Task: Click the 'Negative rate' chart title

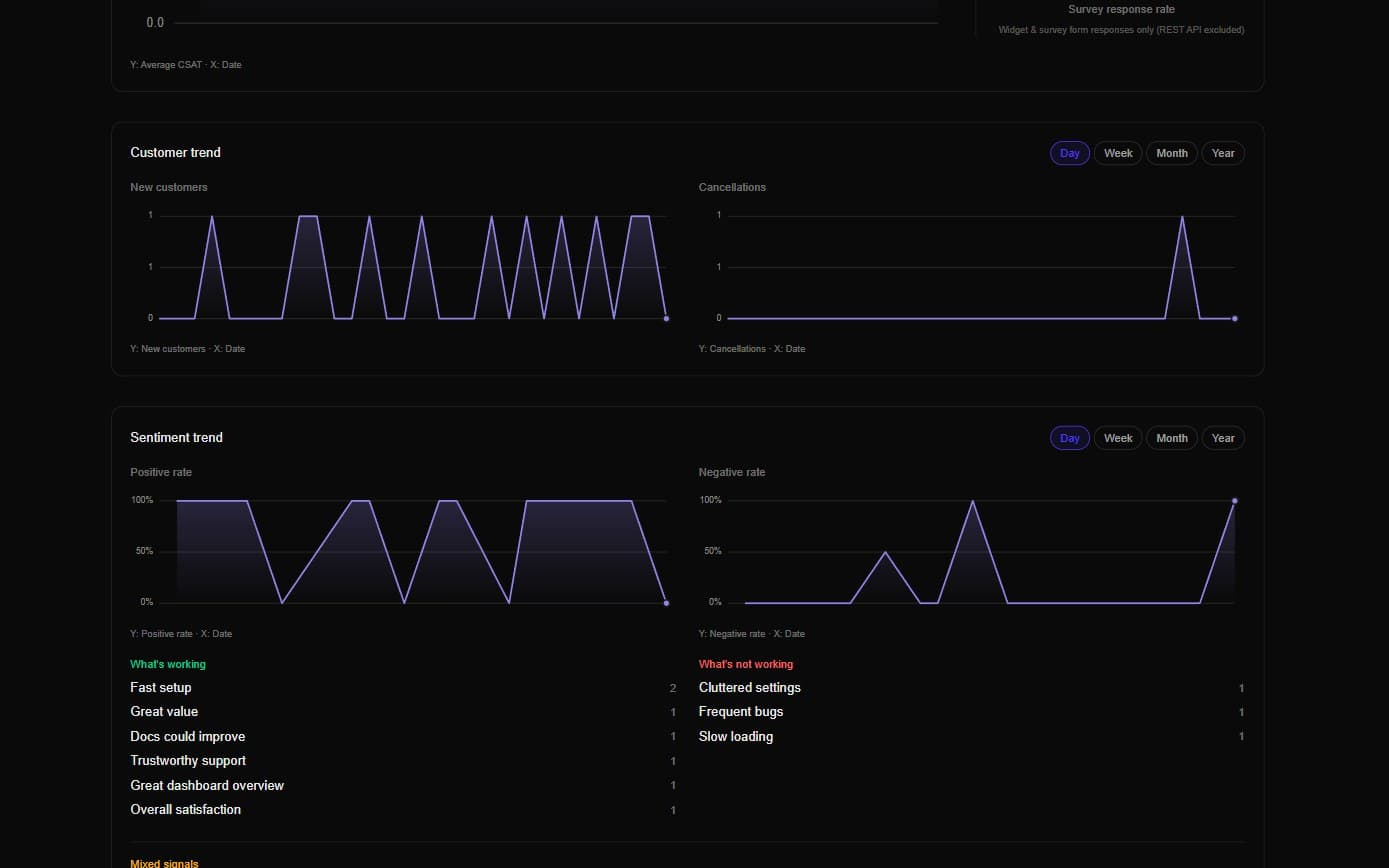Action: pyautogui.click(x=732, y=472)
